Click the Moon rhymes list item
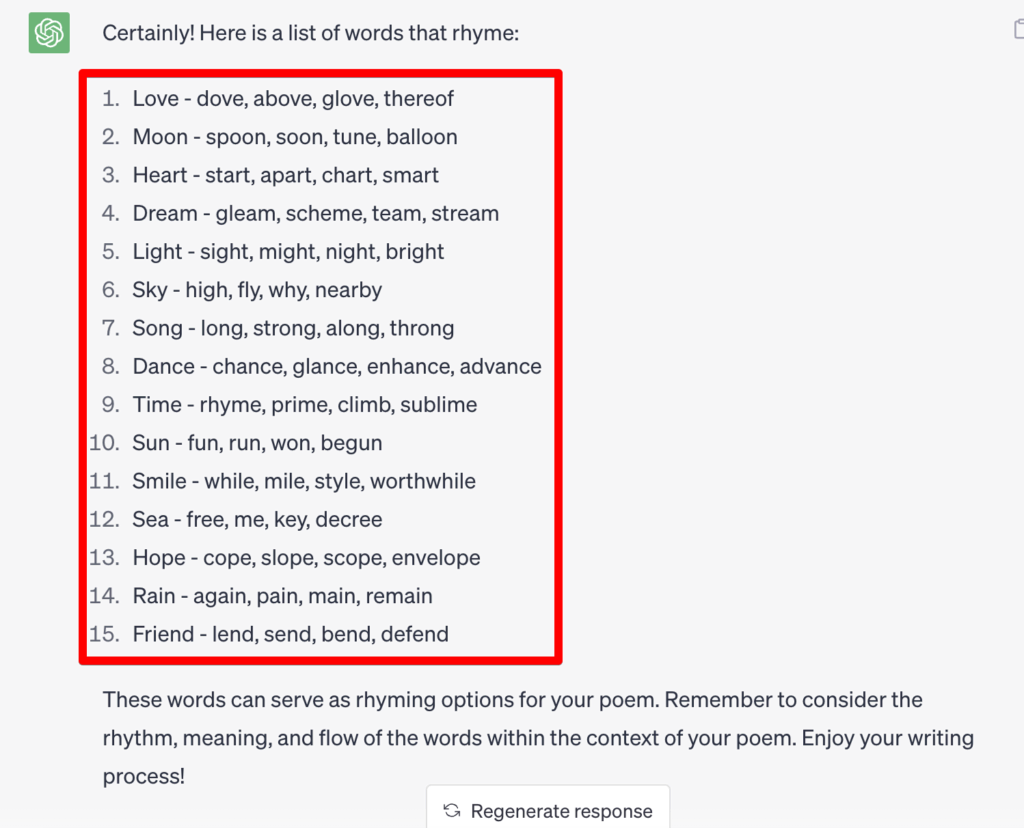The height and width of the screenshot is (828, 1024). pyautogui.click(x=295, y=137)
